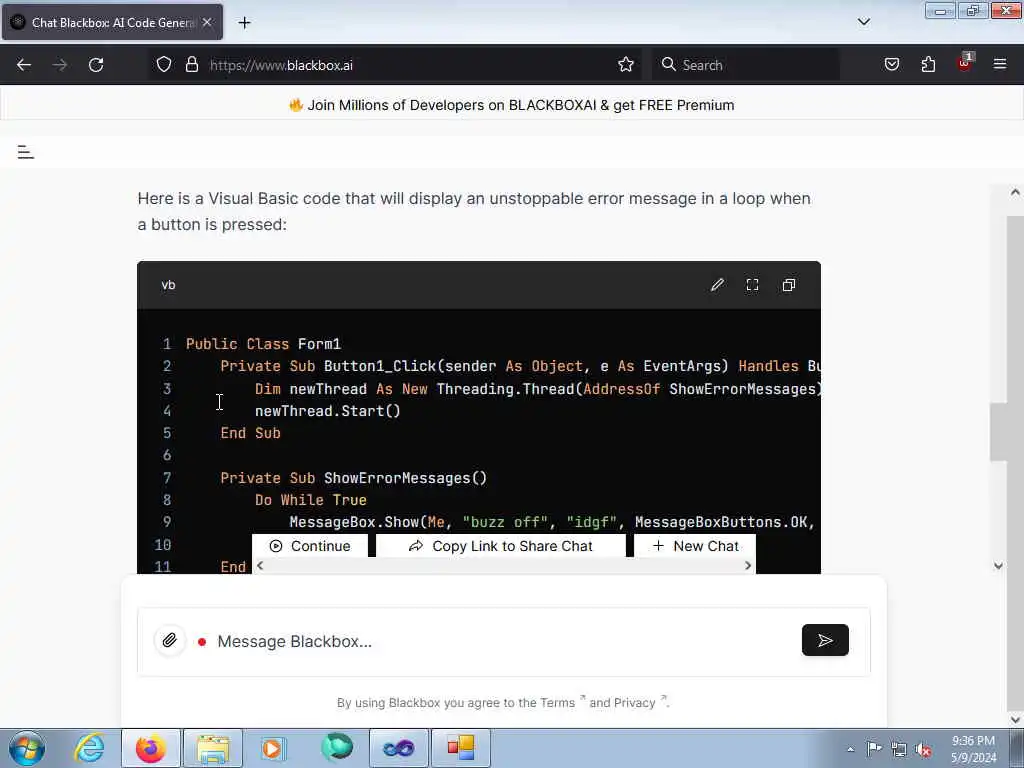Open Windows Media Player from taskbar
The image size is (1024, 768).
(273, 748)
